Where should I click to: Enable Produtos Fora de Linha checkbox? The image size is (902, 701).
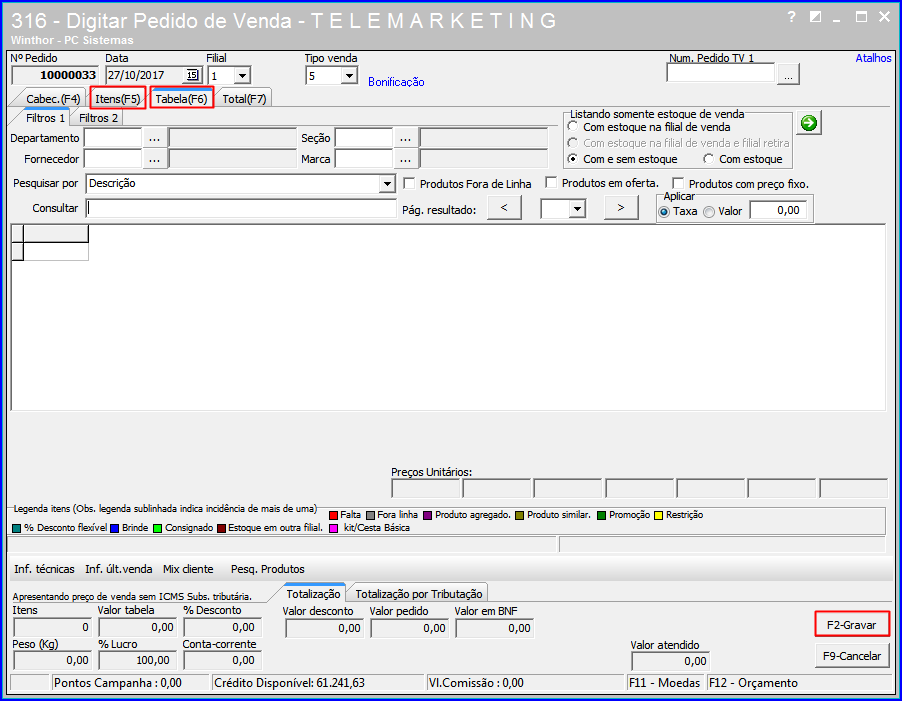pos(409,183)
